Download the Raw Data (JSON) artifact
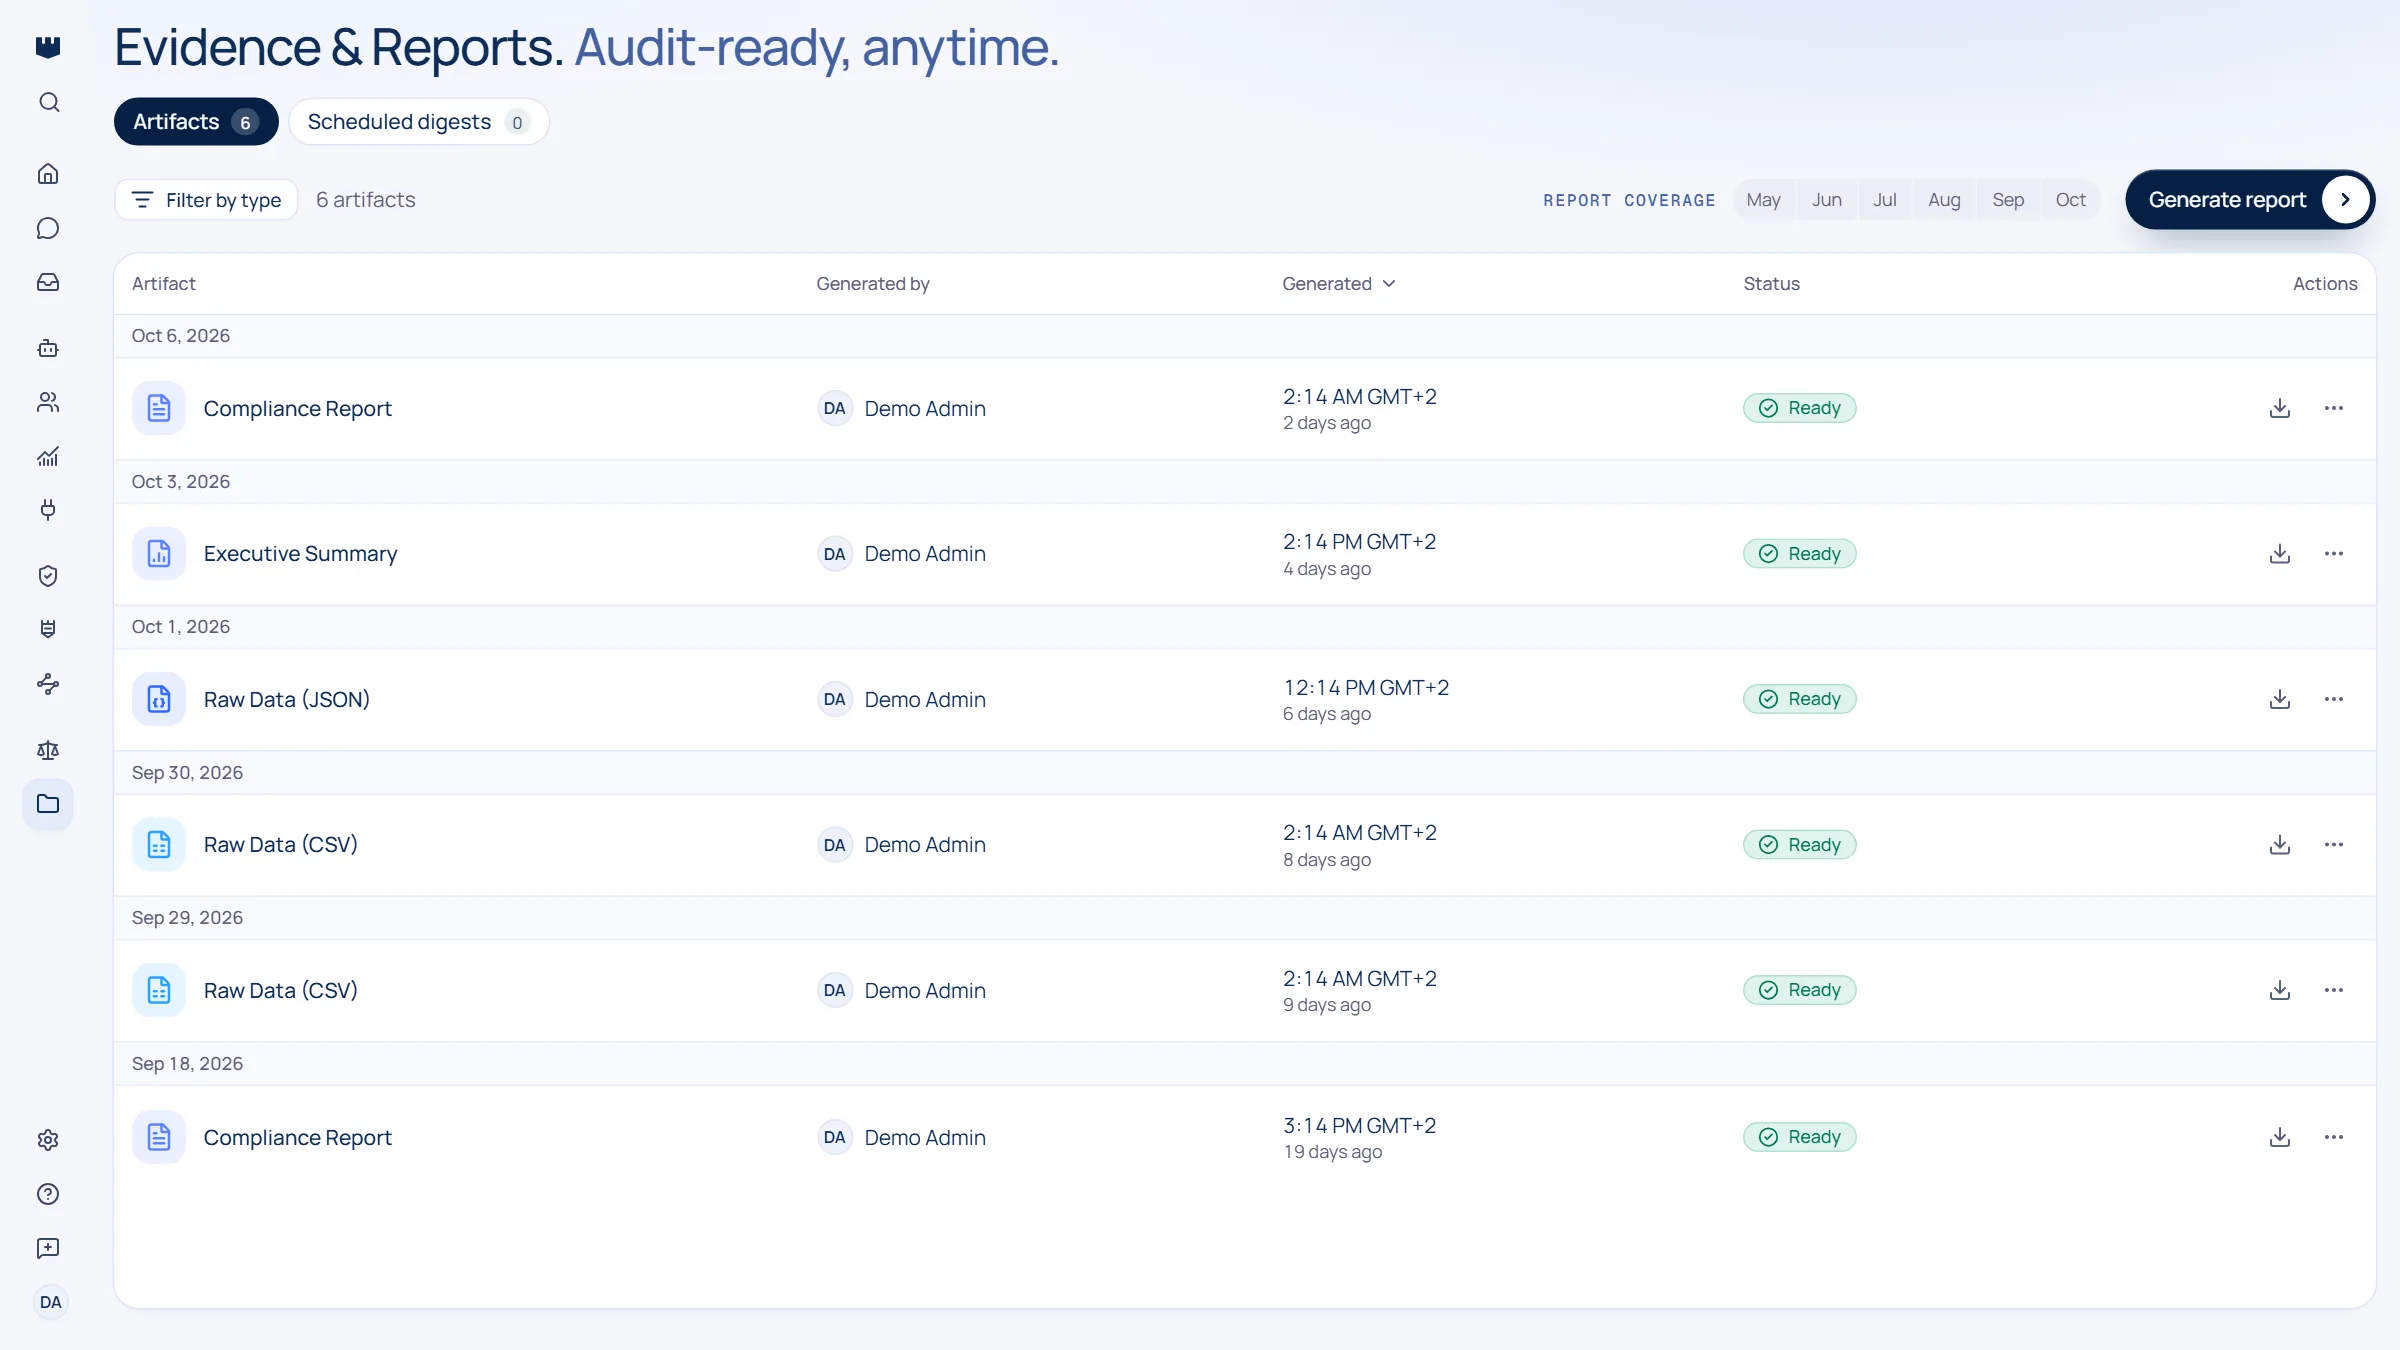 [2280, 699]
